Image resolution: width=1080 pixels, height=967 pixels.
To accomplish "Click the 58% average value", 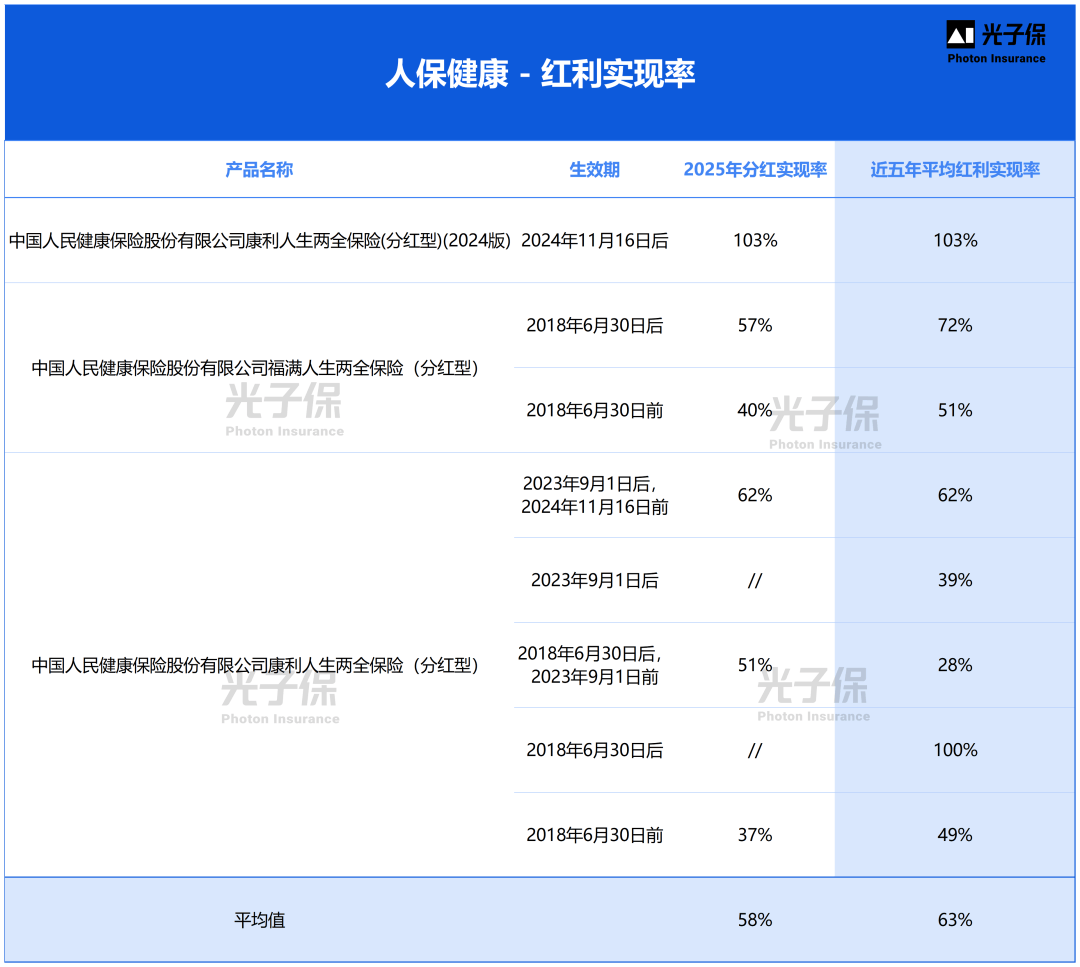I will 755,920.
